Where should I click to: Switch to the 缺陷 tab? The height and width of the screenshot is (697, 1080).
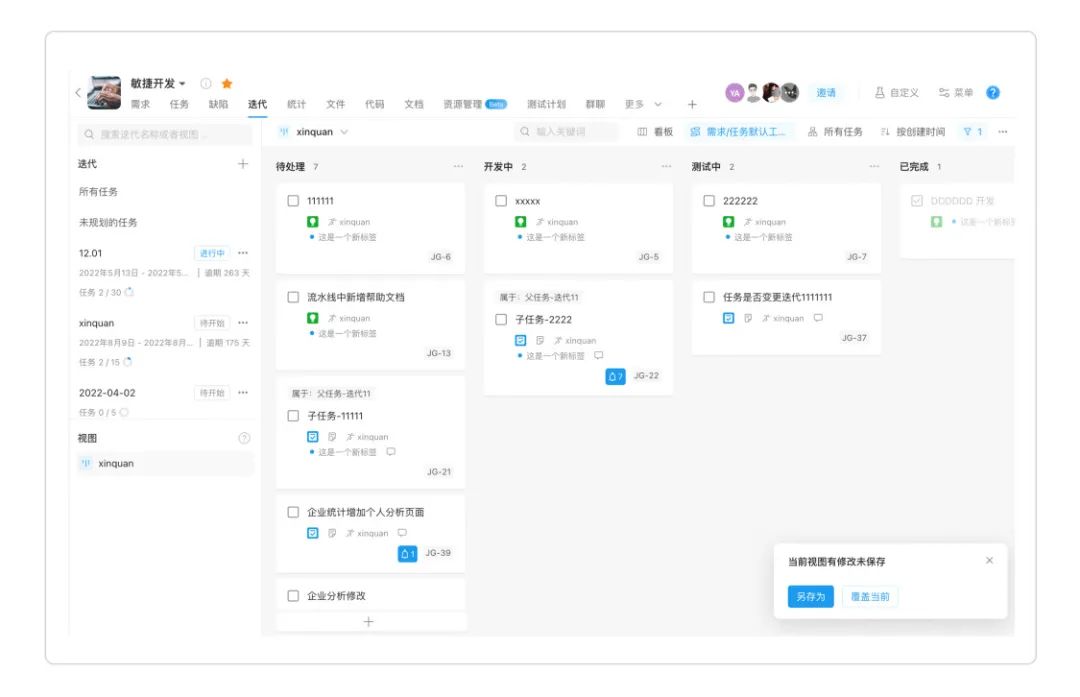218,104
